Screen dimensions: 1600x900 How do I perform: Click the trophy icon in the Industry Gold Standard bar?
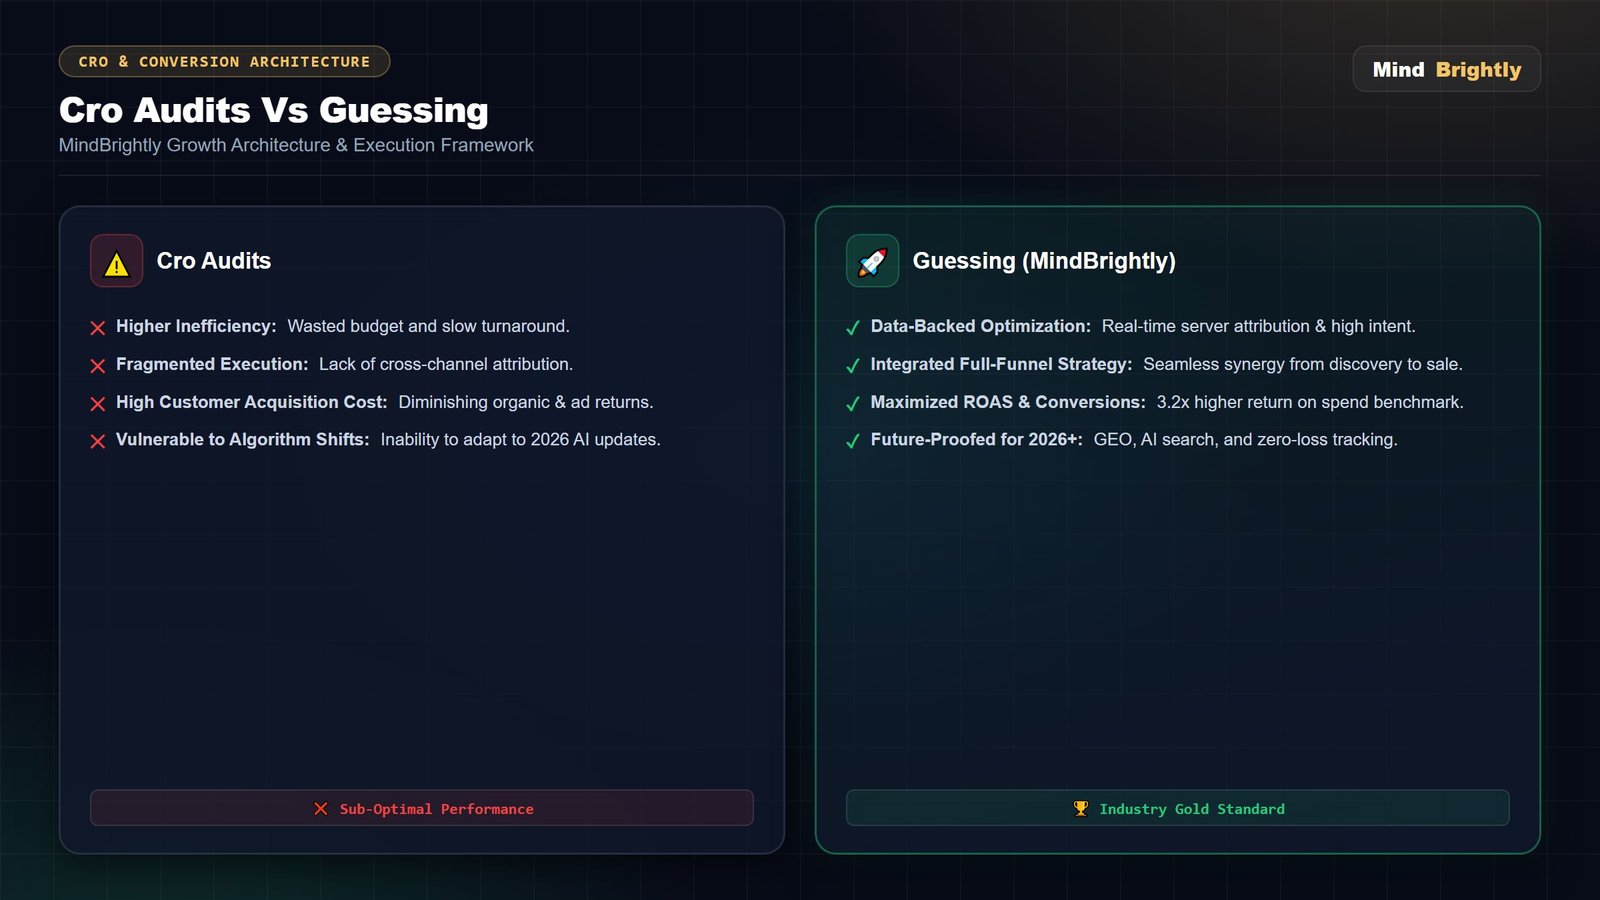[x=1081, y=809]
